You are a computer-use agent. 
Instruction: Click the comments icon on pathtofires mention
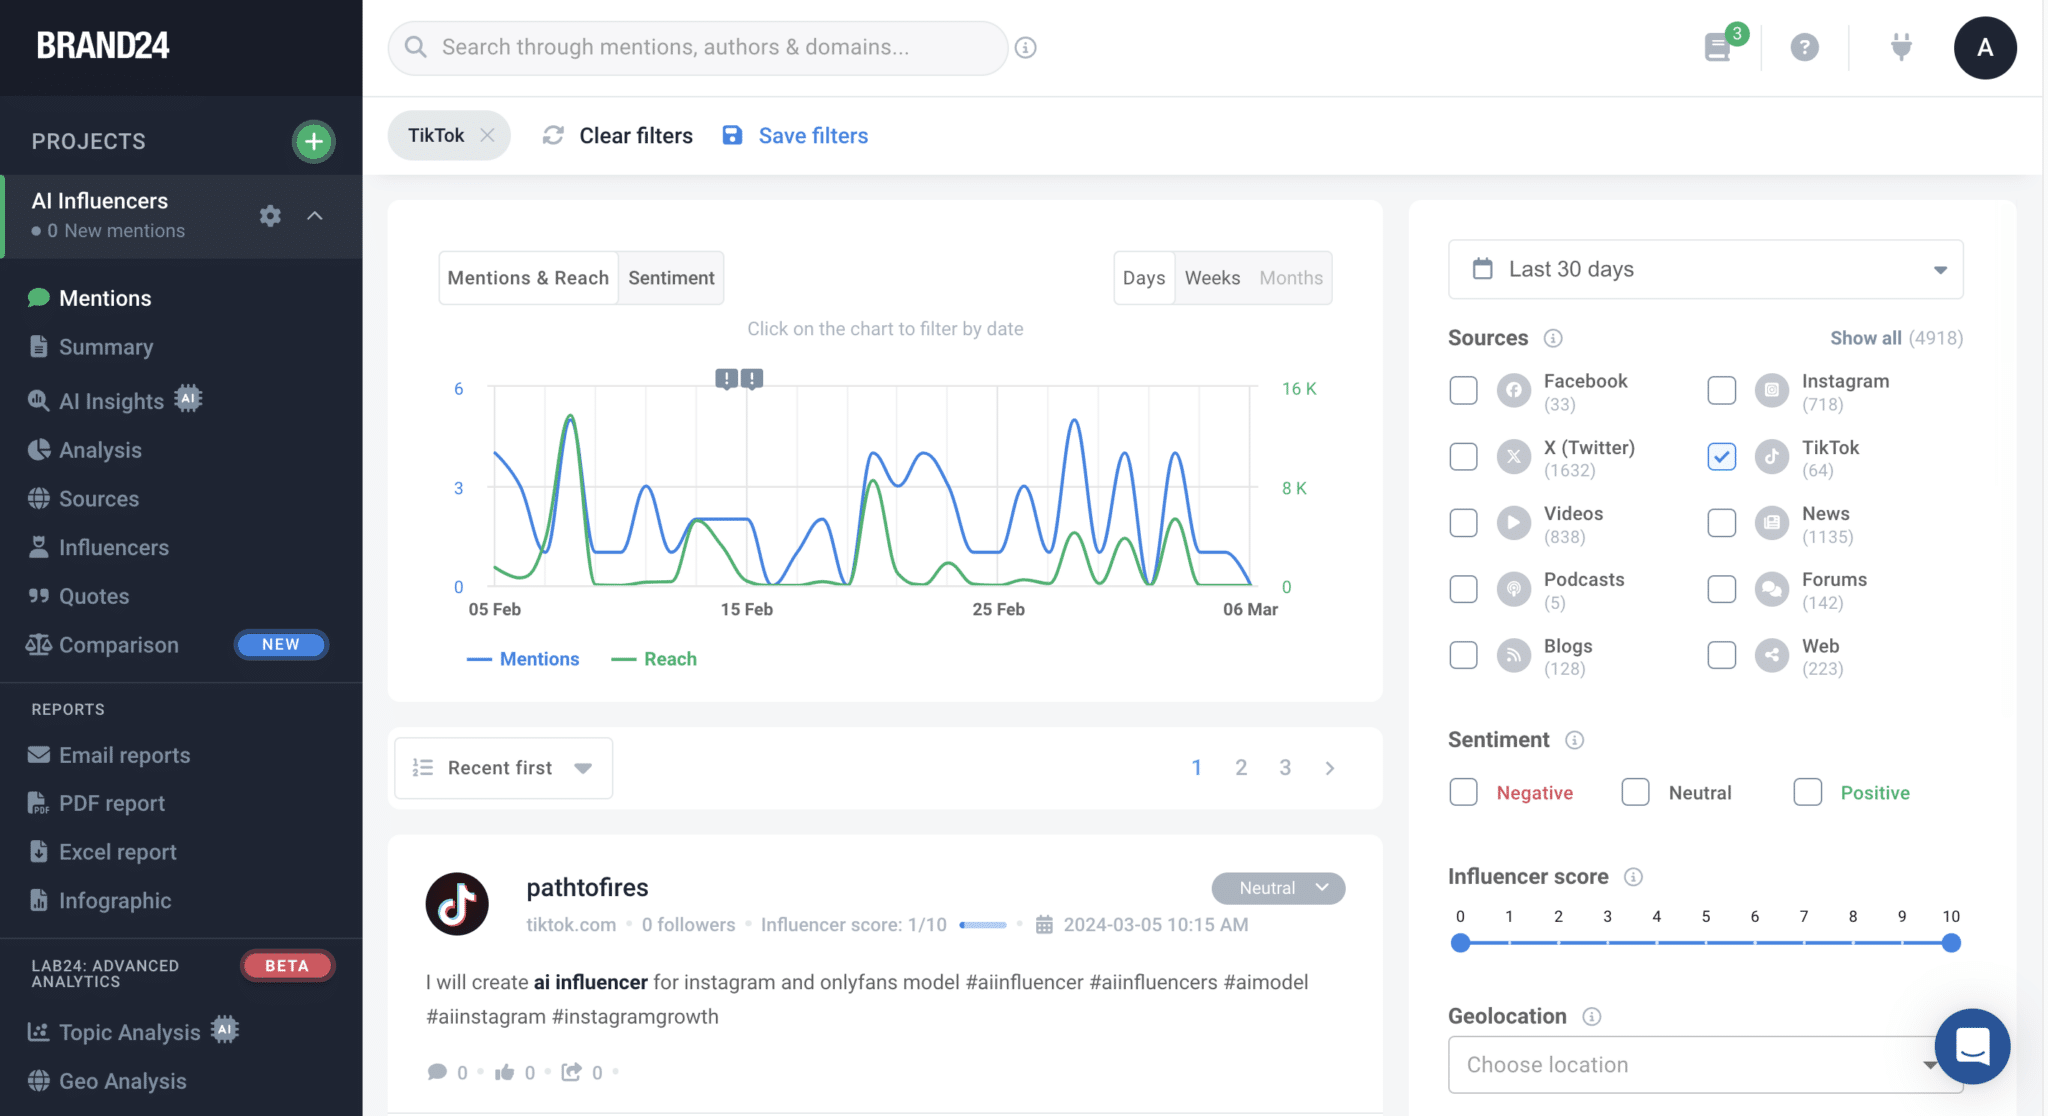437,1072
